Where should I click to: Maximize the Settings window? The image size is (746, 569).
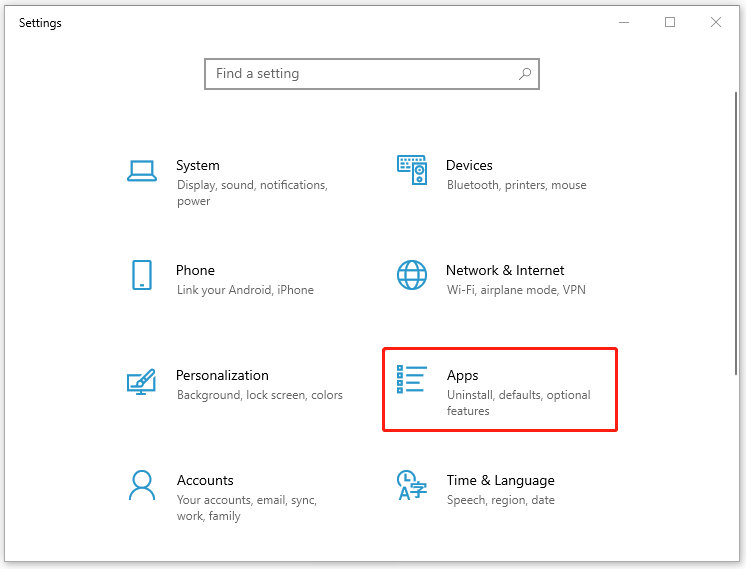click(x=670, y=22)
